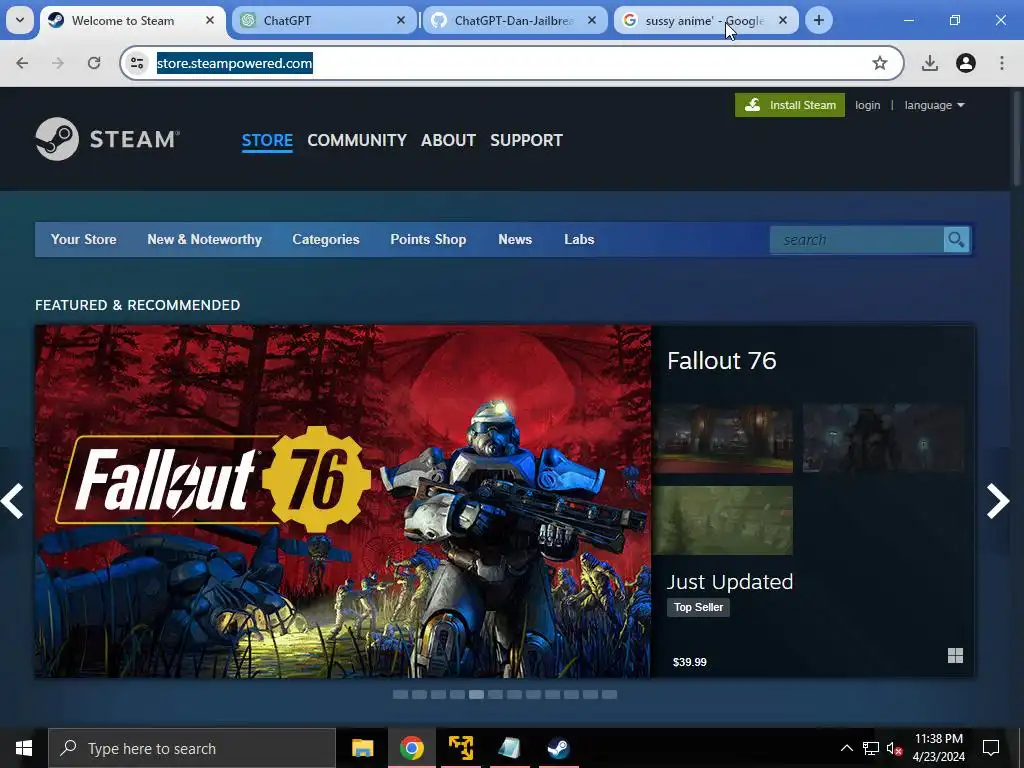Open STORE in Steam header

[267, 140]
